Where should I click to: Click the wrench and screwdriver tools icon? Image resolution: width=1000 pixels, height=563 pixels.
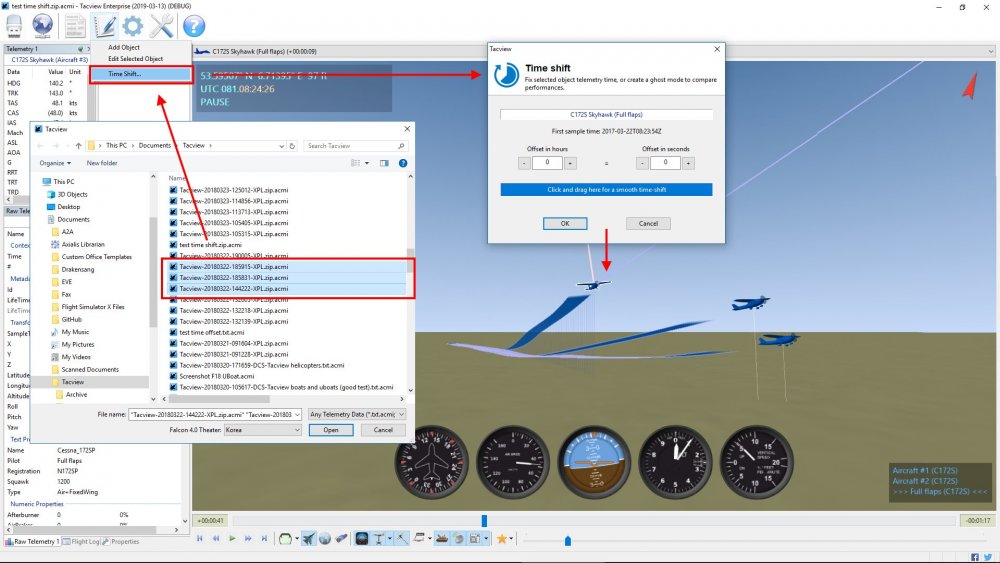[162, 26]
